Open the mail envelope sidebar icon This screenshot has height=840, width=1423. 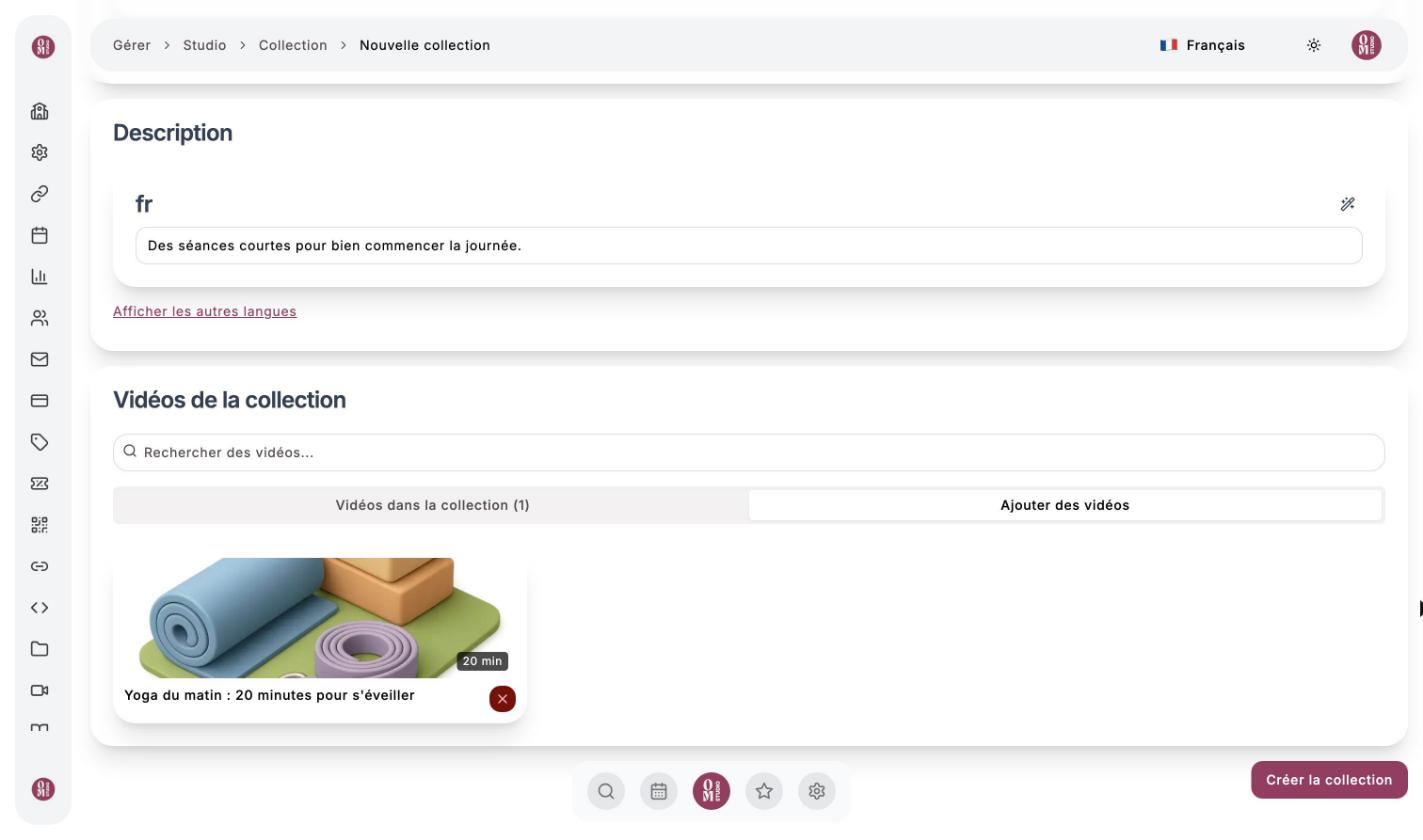click(x=40, y=359)
